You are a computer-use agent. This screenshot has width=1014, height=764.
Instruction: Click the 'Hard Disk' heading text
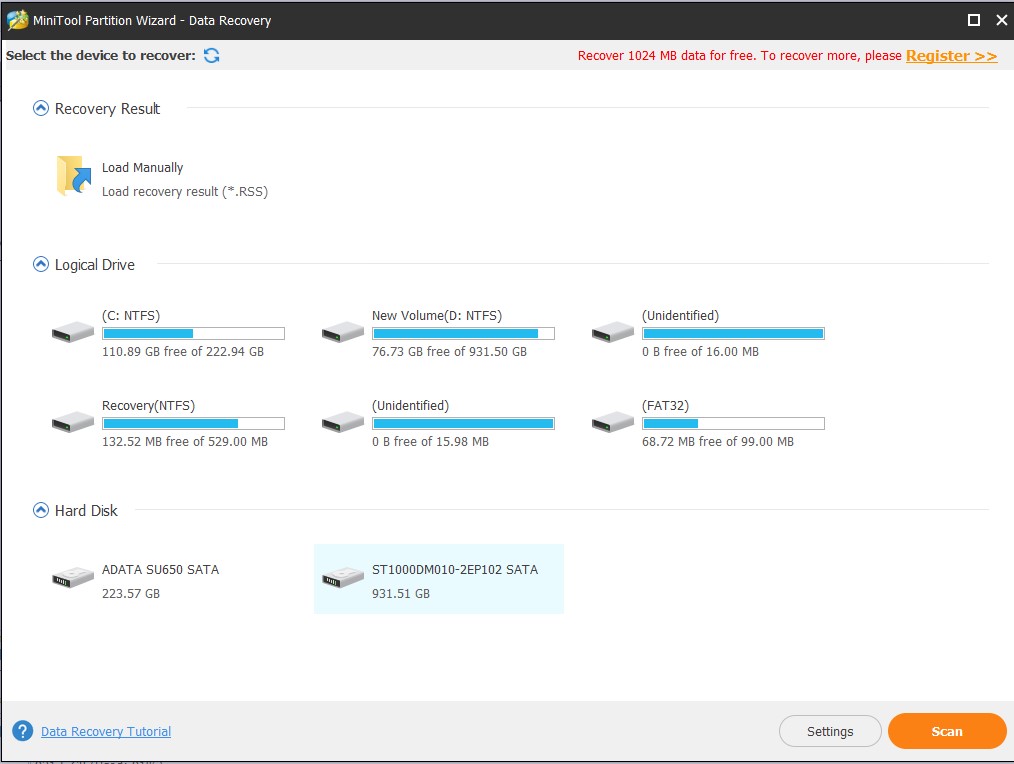point(86,511)
